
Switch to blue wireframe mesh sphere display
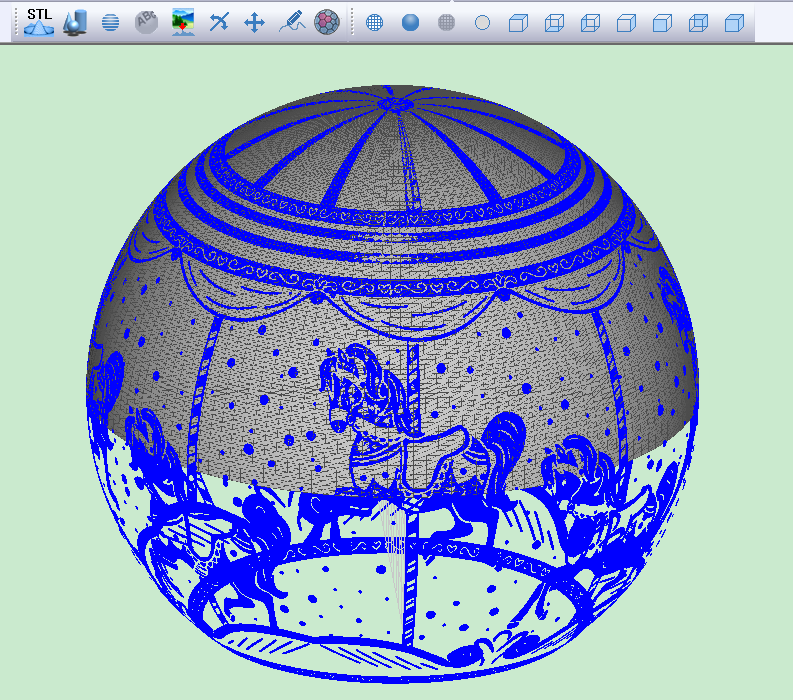(374, 23)
